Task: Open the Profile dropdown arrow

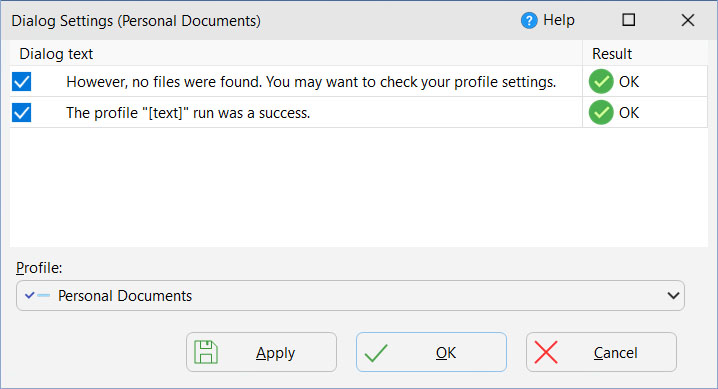Action: click(673, 296)
